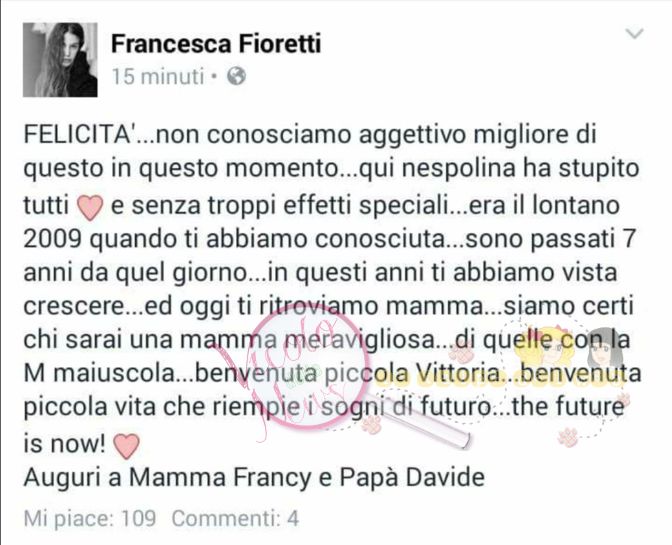Click the year "2009" in the post
Viewport: 672px width, 545px height.
coord(52,239)
